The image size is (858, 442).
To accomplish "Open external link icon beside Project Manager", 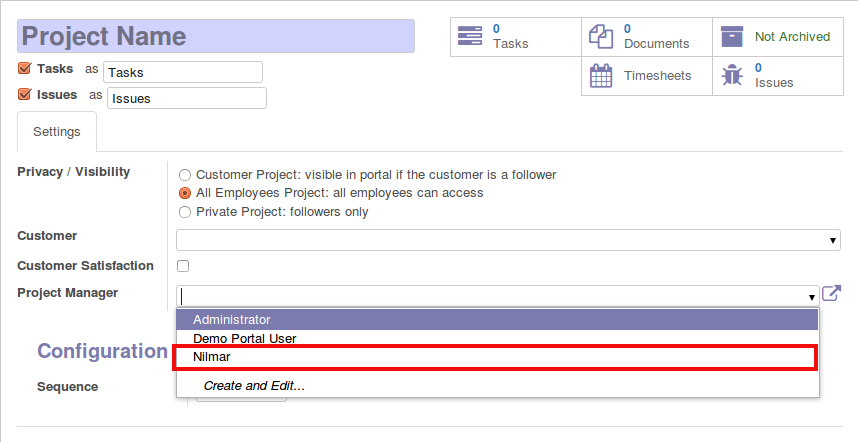I will [x=831, y=294].
